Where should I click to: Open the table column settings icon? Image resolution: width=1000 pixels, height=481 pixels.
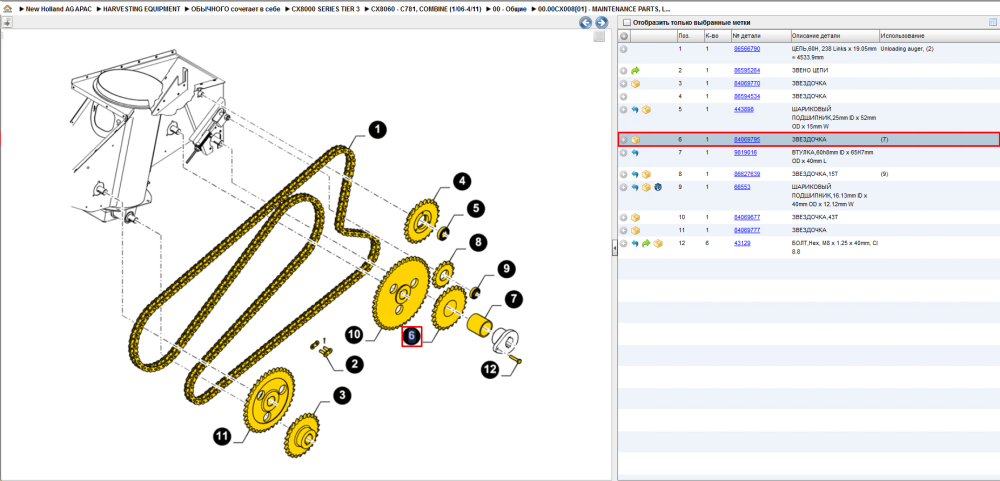point(992,23)
